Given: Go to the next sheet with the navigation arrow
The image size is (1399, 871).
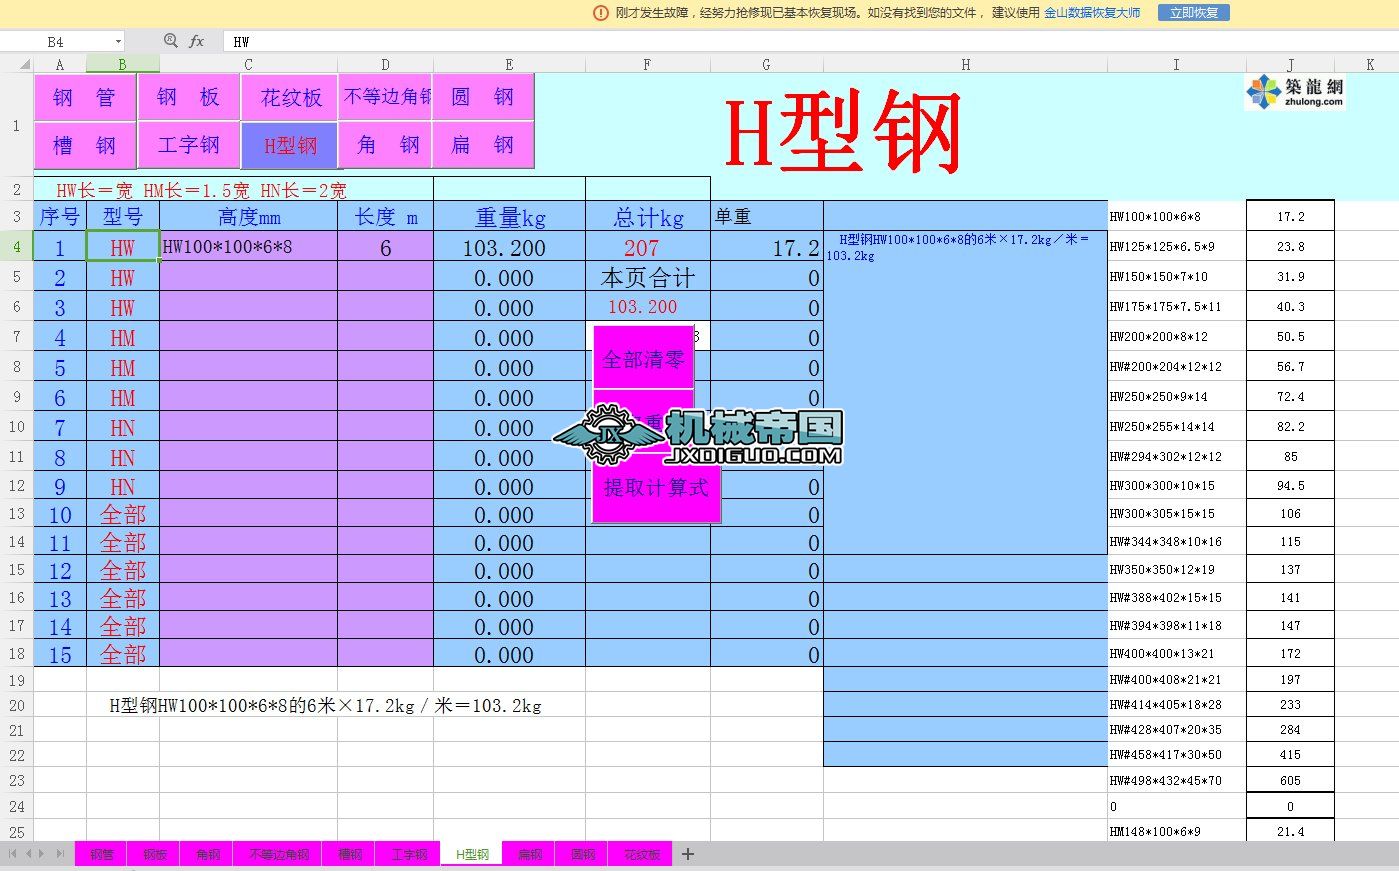Looking at the screenshot, I should pyautogui.click(x=42, y=854).
